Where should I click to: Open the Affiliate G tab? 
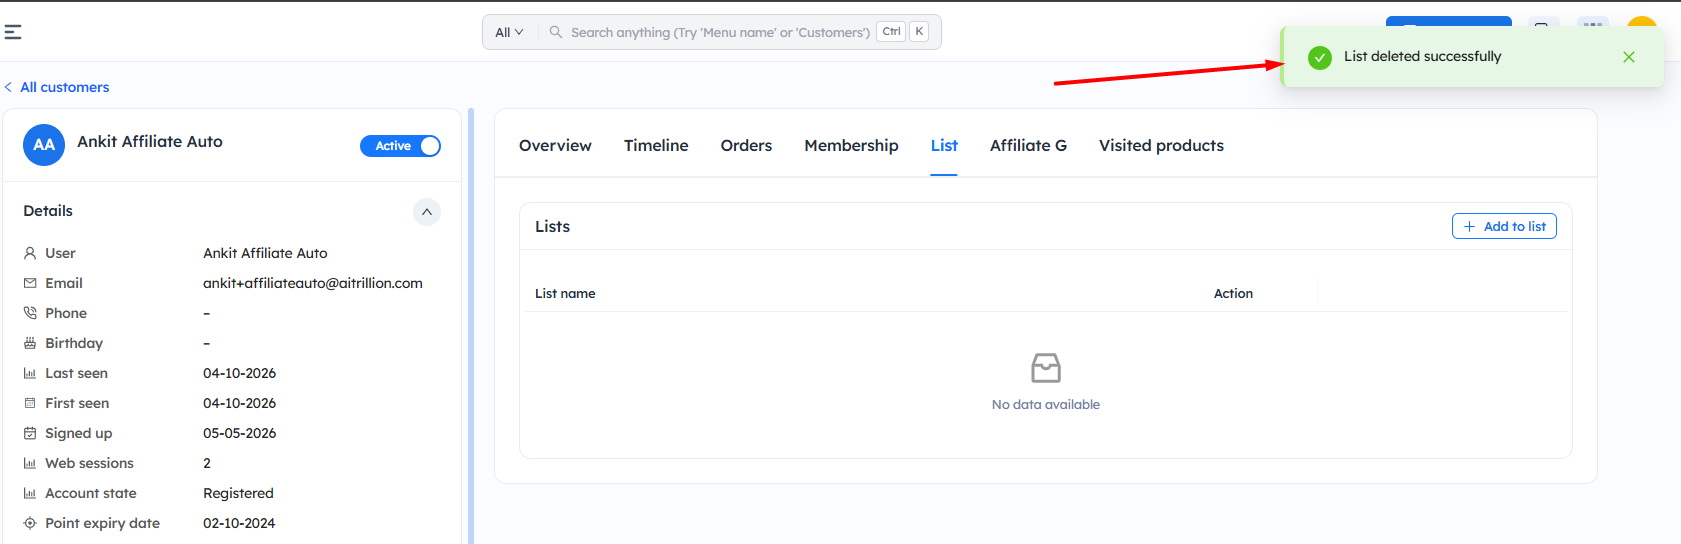pyautogui.click(x=1028, y=145)
